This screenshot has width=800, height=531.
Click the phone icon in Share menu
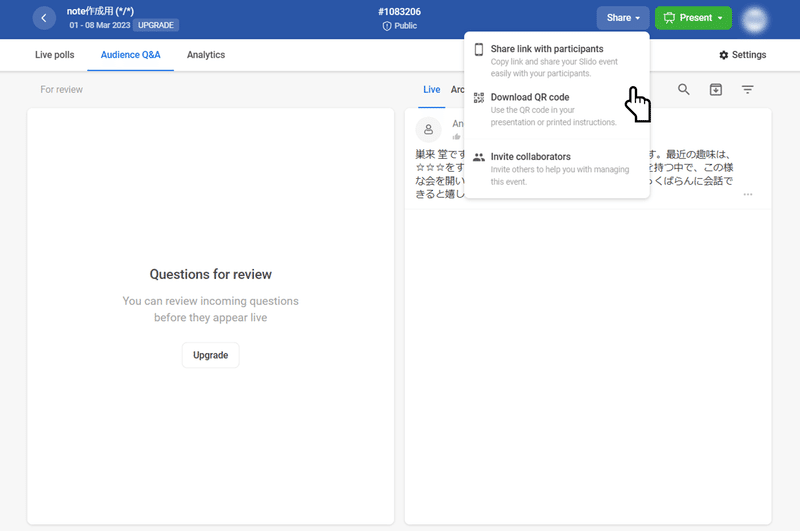[x=479, y=49]
